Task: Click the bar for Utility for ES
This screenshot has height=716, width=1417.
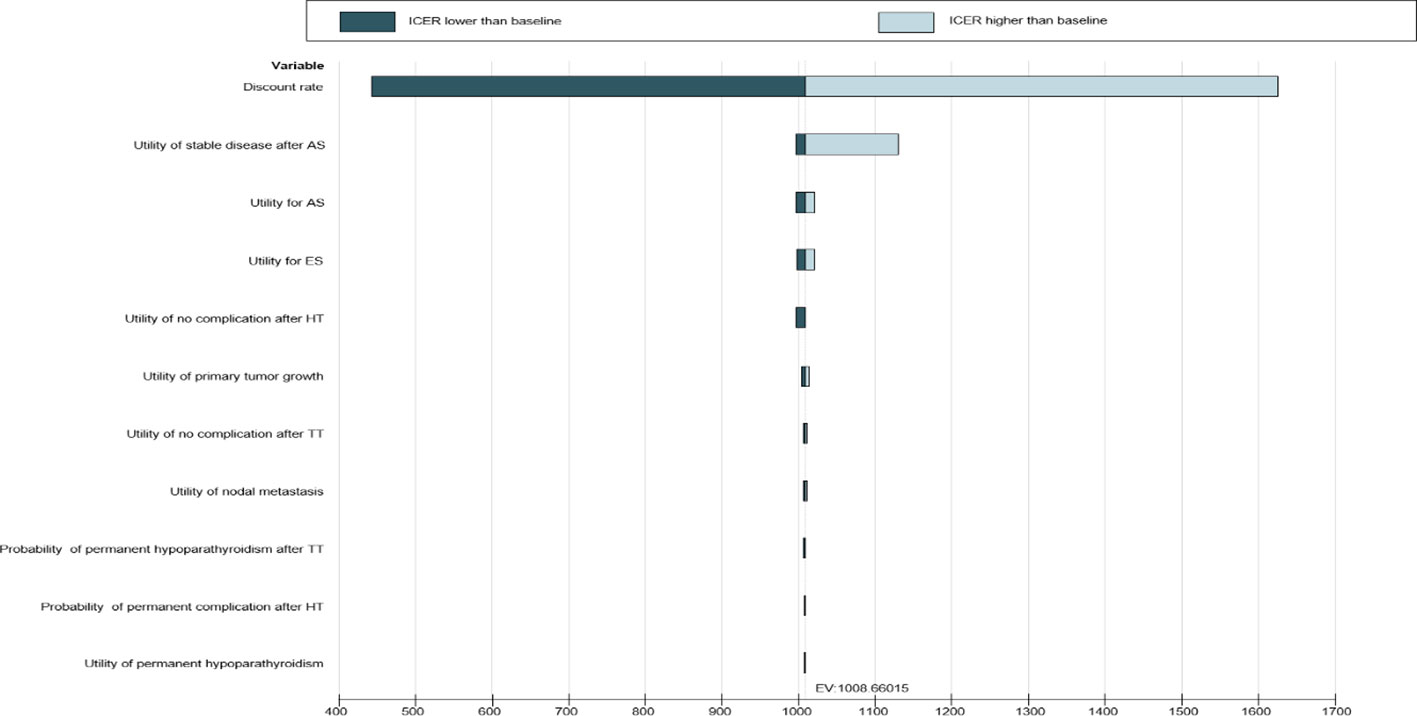Action: point(806,260)
